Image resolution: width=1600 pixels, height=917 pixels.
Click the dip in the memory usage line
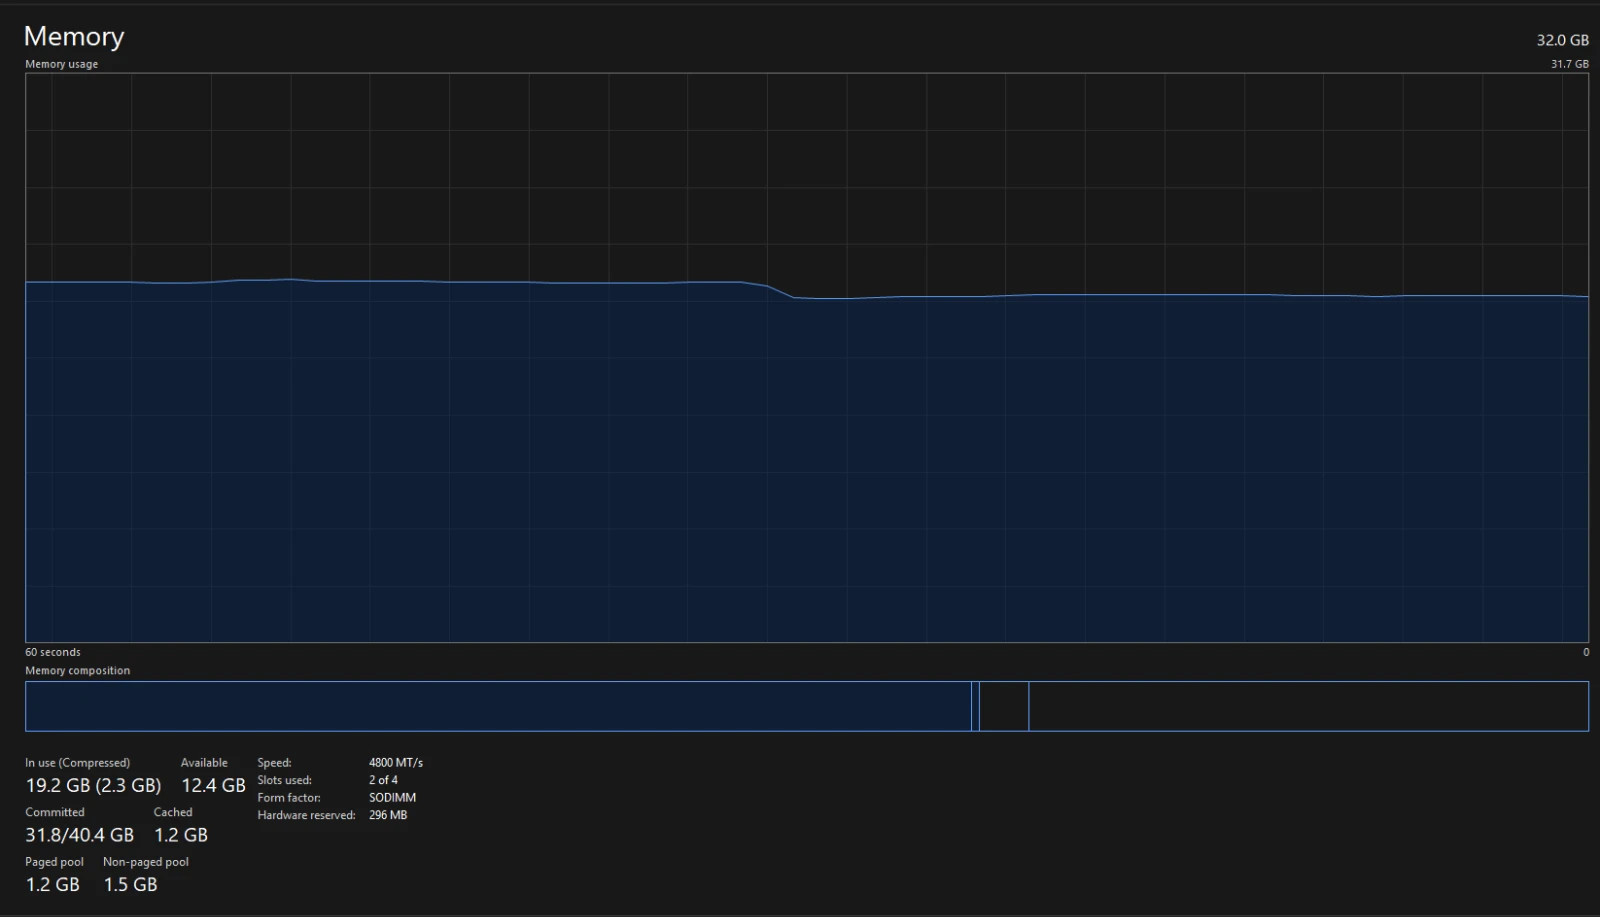point(781,291)
